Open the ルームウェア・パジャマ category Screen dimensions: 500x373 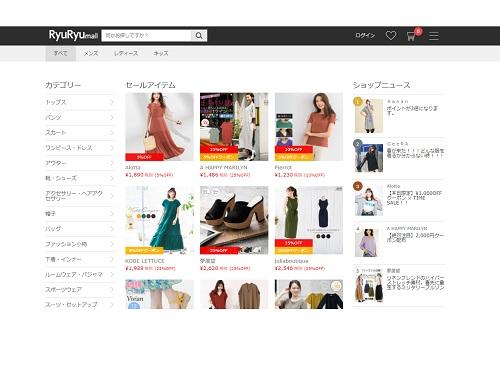click(79, 274)
